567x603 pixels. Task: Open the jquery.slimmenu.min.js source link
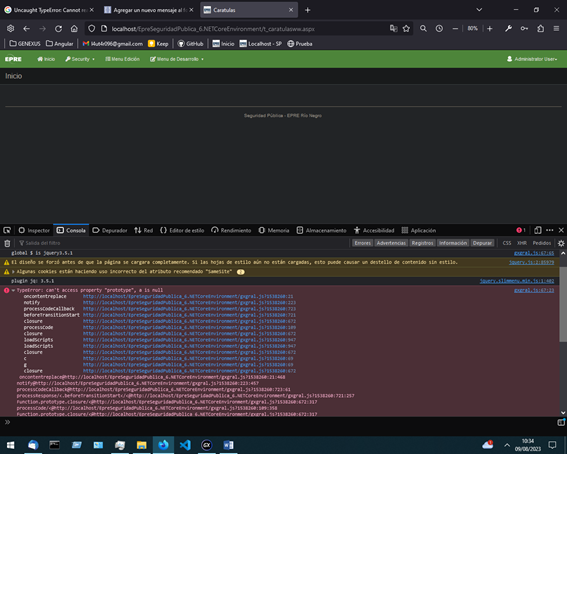coord(517,281)
